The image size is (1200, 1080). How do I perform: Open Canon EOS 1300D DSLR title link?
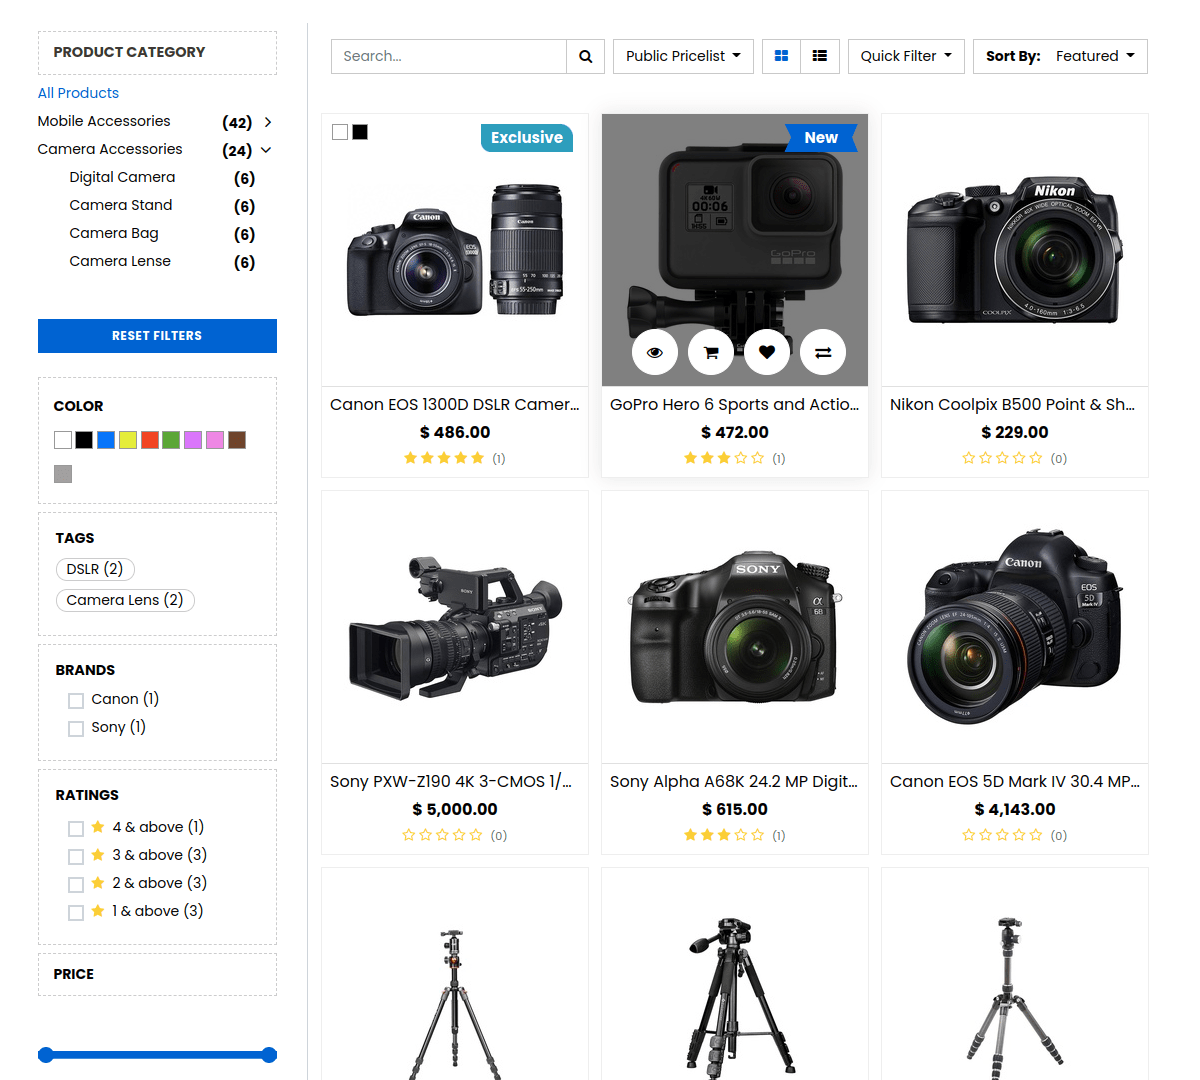(x=455, y=405)
